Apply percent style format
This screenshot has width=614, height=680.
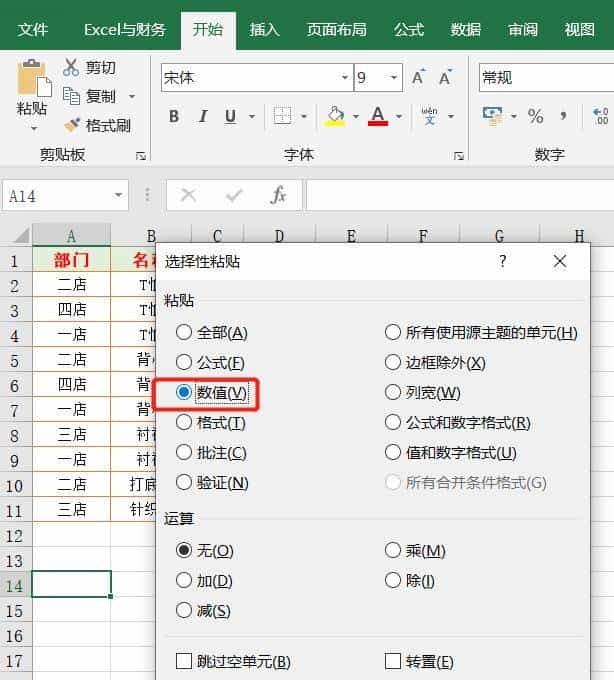[x=536, y=116]
